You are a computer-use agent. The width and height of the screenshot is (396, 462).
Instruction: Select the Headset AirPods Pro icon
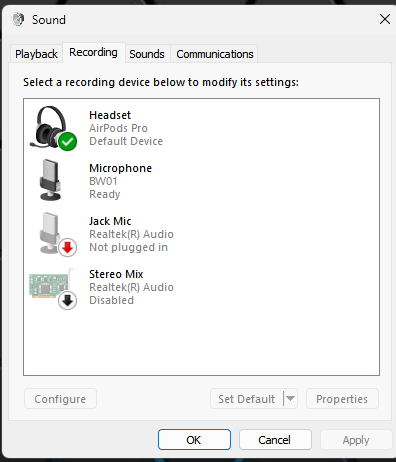point(51,127)
